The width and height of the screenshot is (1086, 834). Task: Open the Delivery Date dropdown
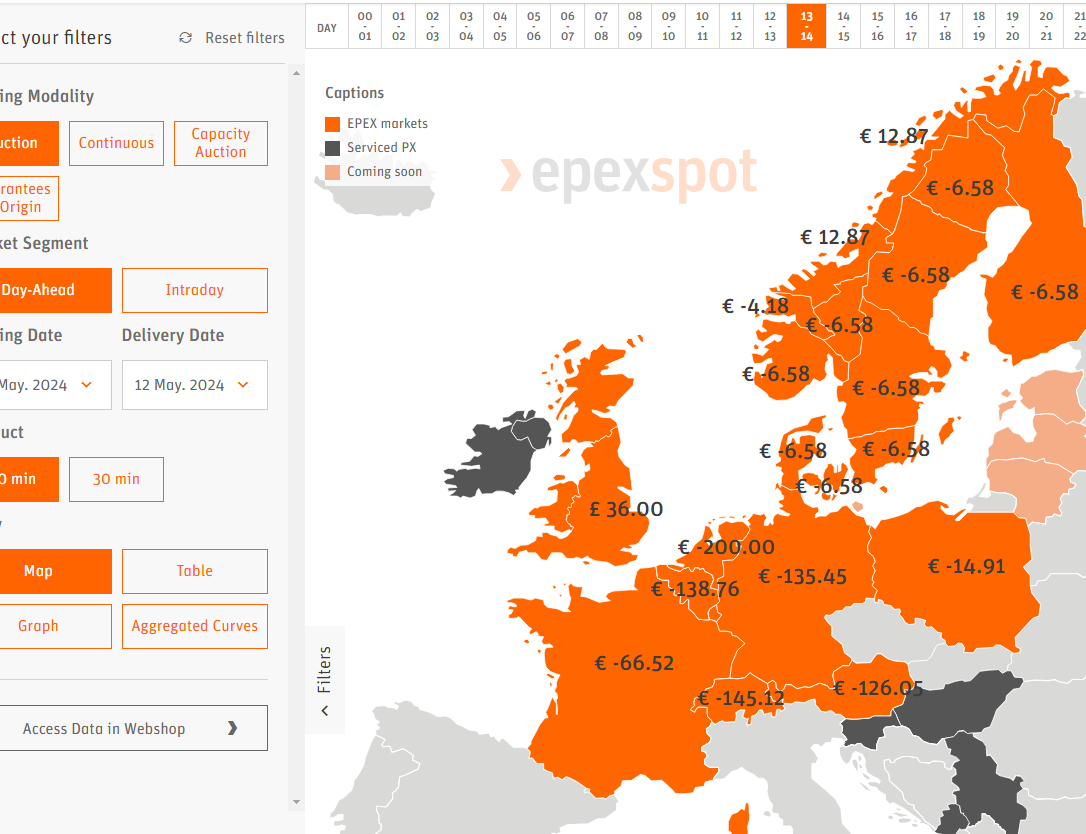194,385
